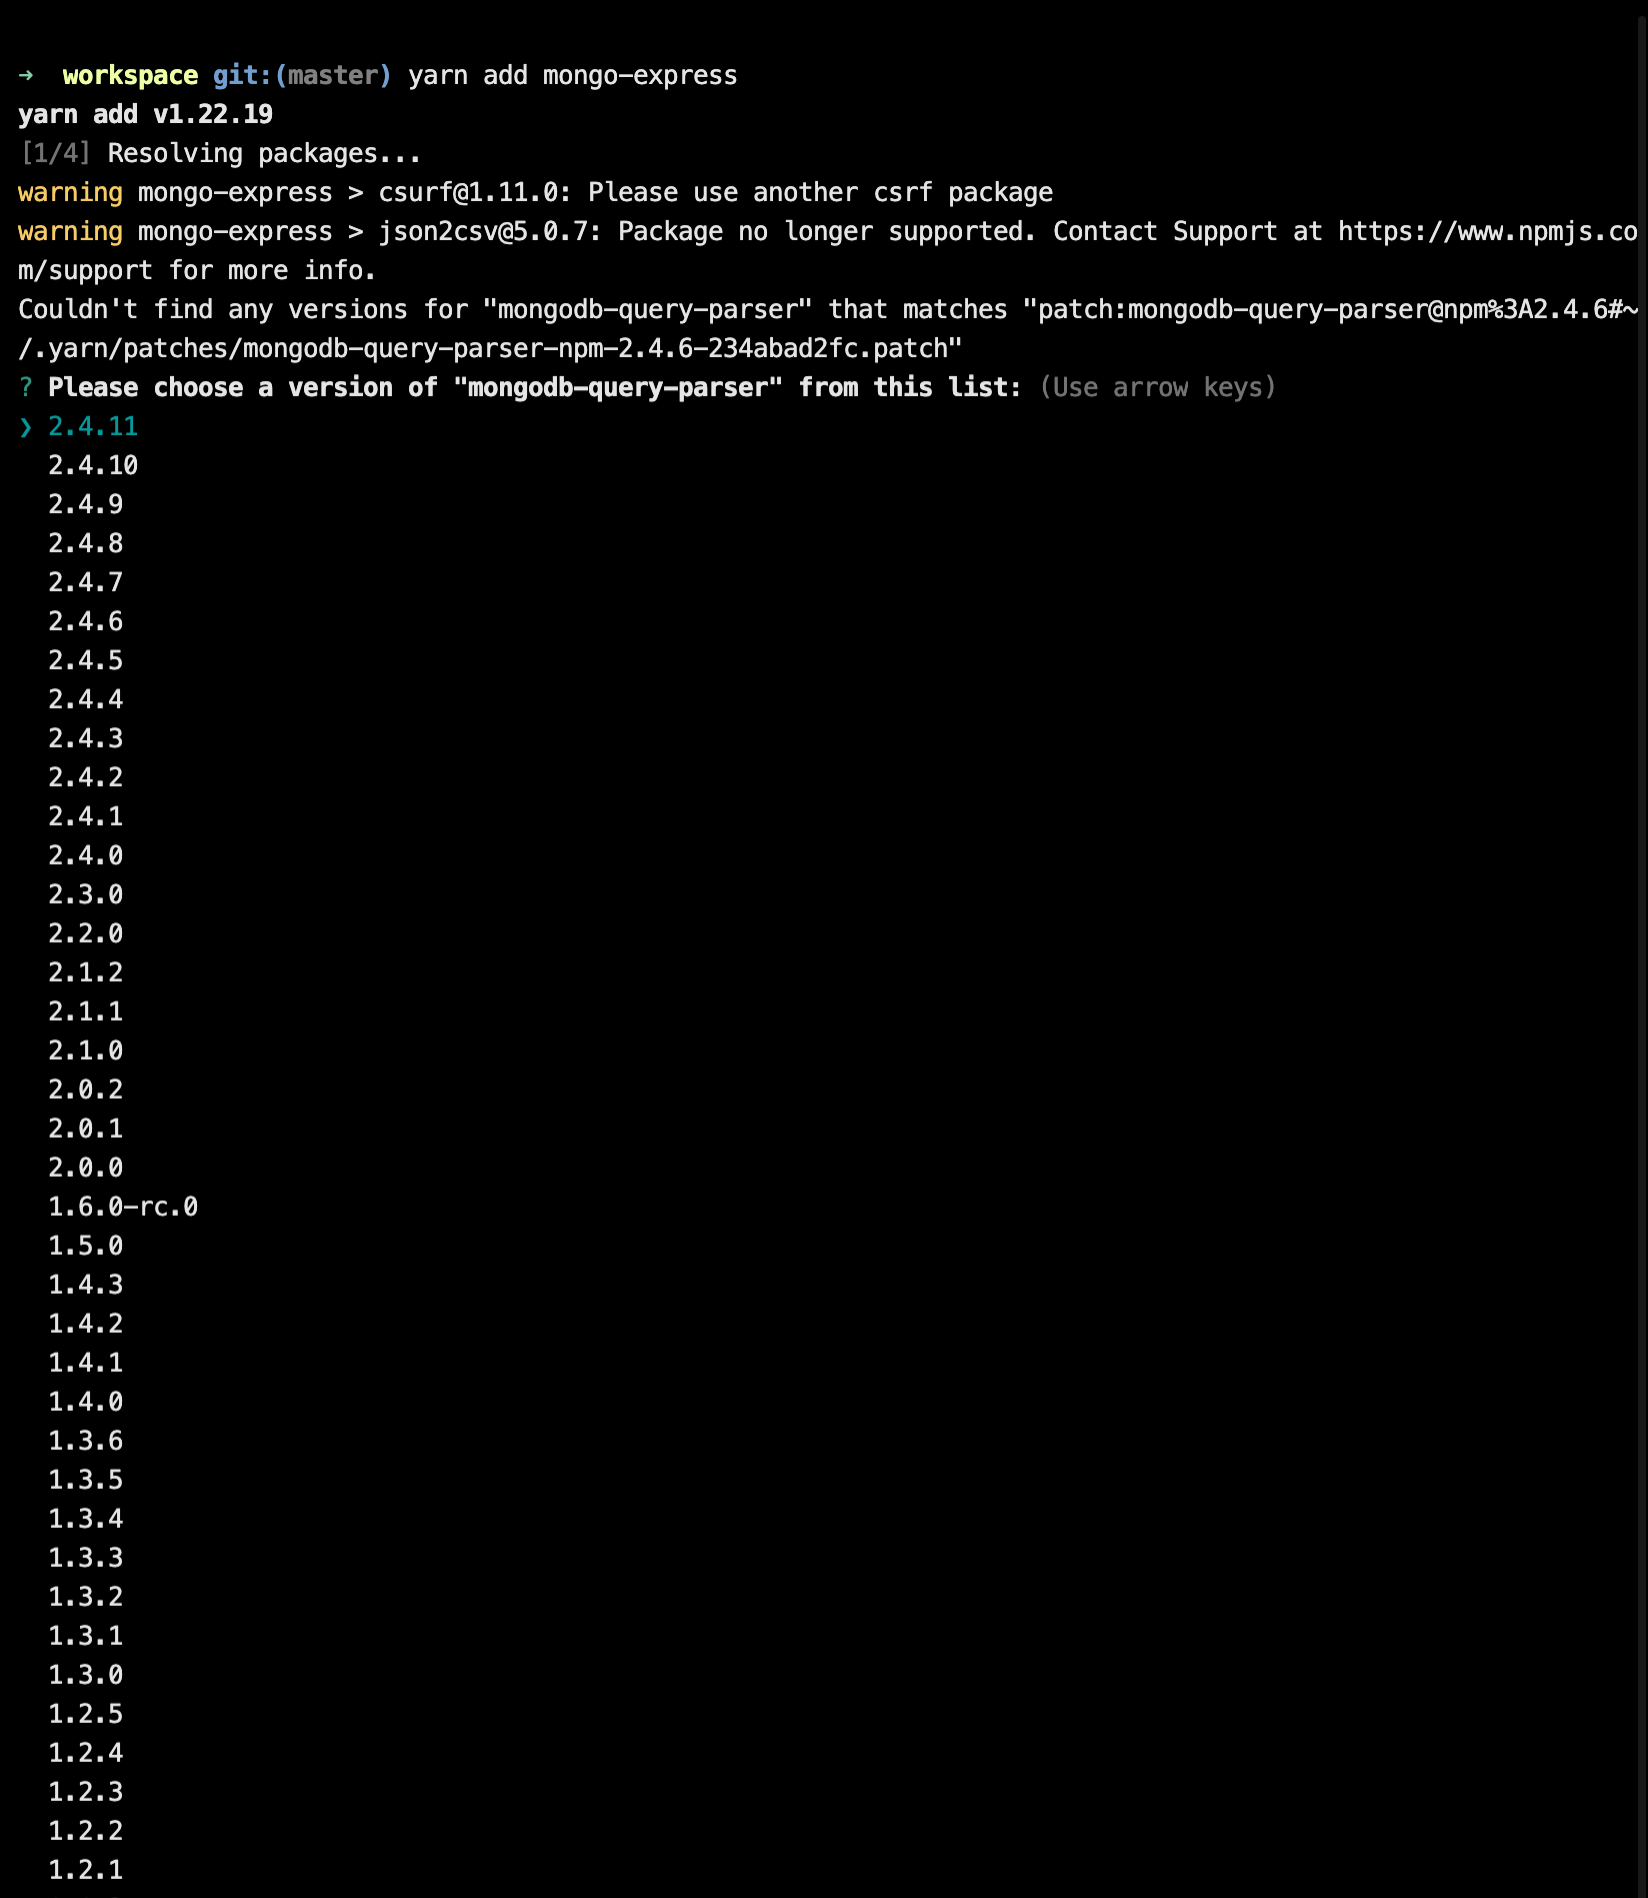The image size is (1648, 1898).
Task: Select version 2.4.10
Action: coord(94,465)
